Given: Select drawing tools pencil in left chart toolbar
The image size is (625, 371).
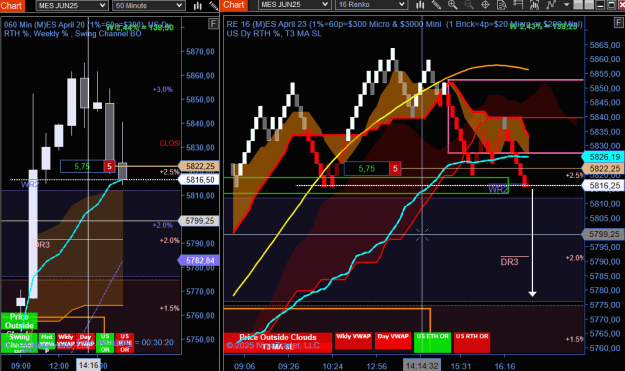Looking at the screenshot, I should pos(214,5).
